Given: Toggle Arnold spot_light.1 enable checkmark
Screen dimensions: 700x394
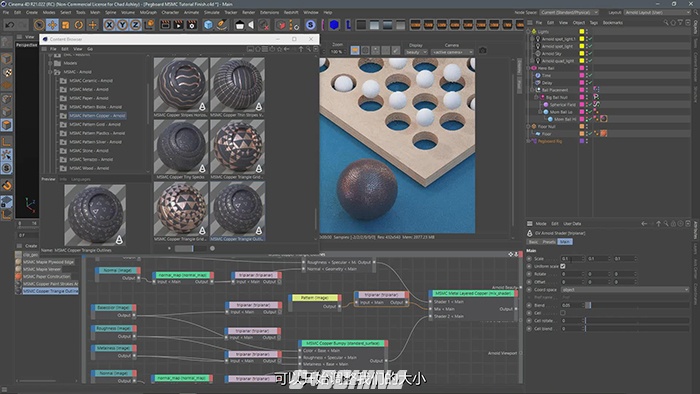Looking at the screenshot, I should coord(589,39).
